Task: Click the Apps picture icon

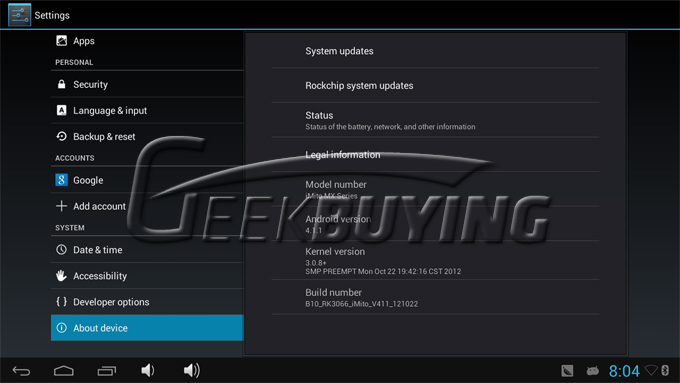Action: tap(62, 41)
